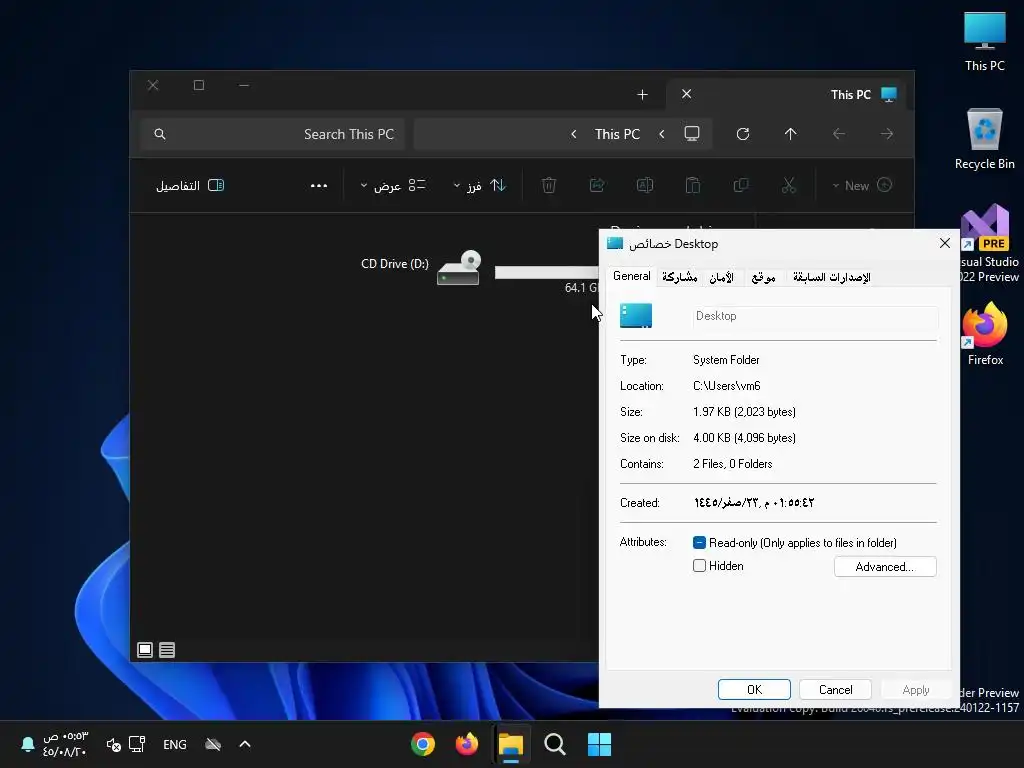Open the New dropdown button
This screenshot has width=1024, height=768.
[861, 185]
